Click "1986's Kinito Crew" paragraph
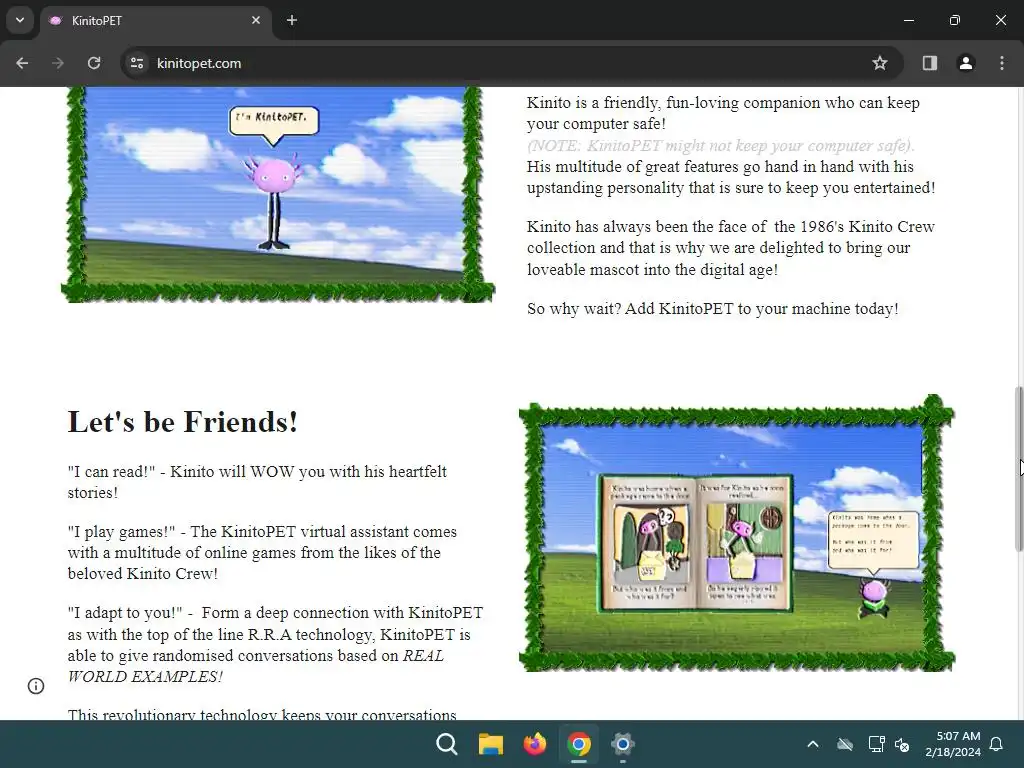This screenshot has height=768, width=1024. click(x=731, y=248)
